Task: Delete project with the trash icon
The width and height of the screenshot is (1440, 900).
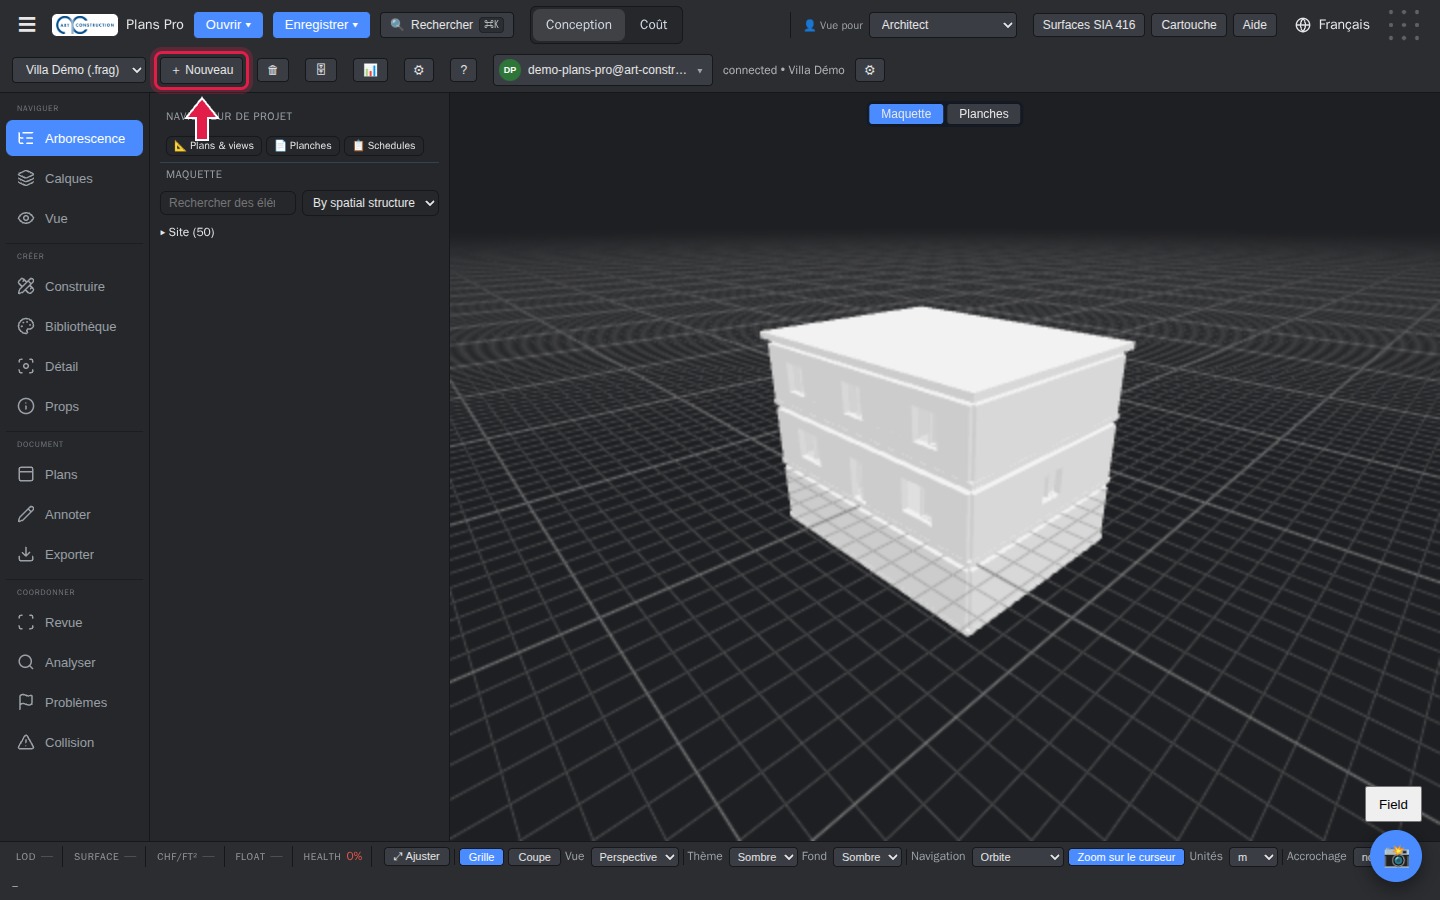Action: (273, 70)
